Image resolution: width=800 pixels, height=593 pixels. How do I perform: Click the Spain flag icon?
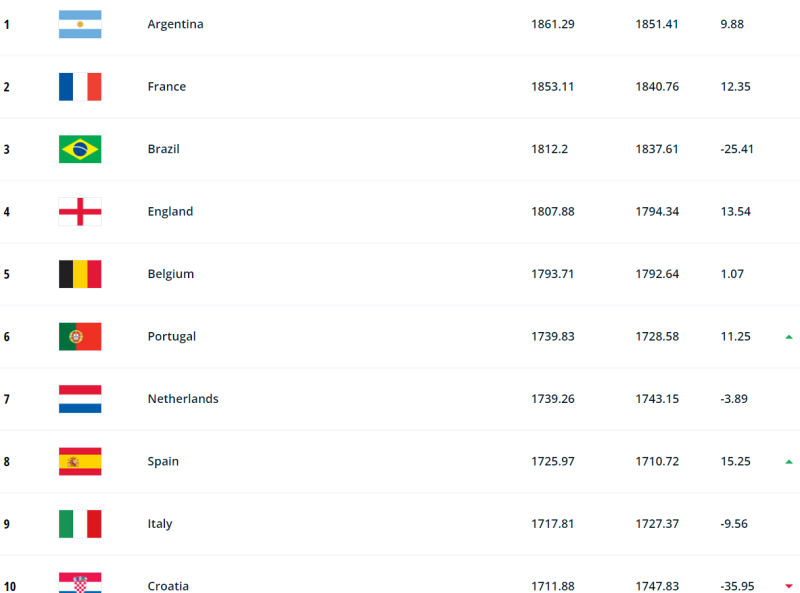click(80, 462)
